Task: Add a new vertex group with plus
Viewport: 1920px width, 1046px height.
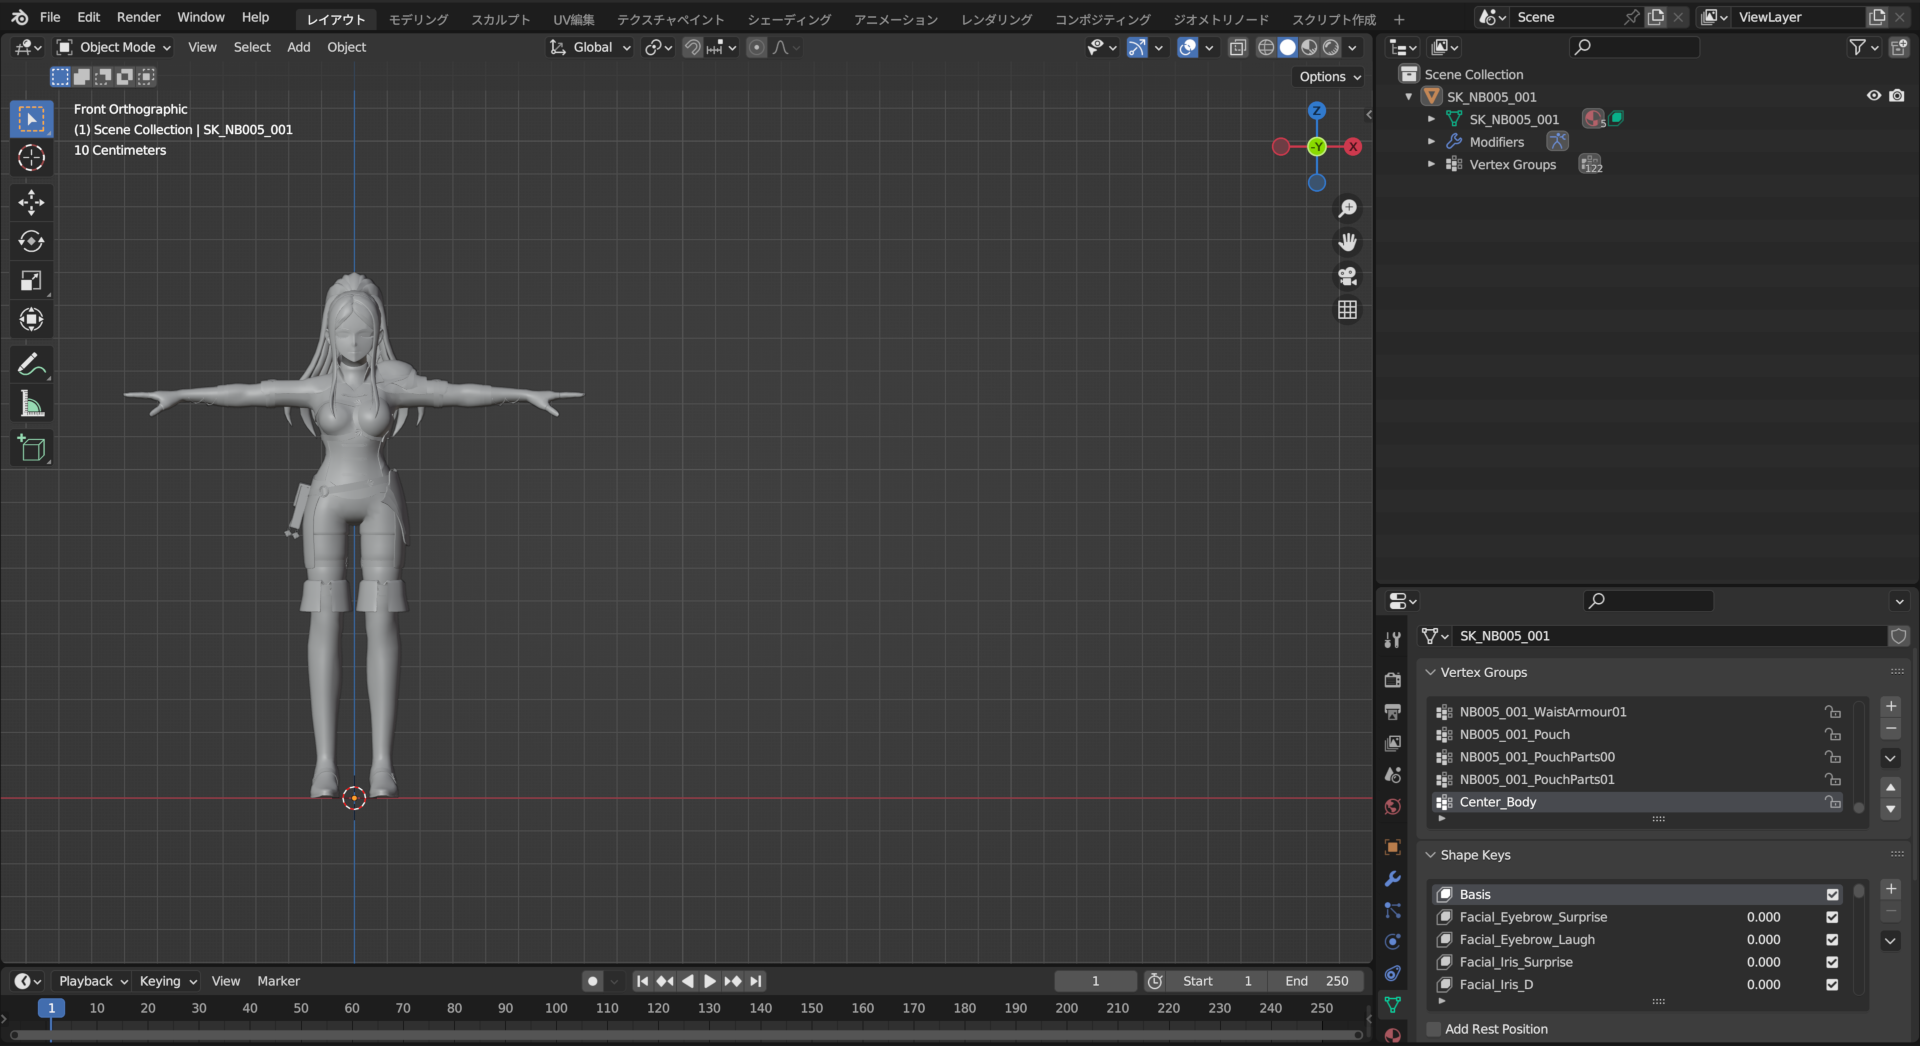Action: pos(1890,707)
